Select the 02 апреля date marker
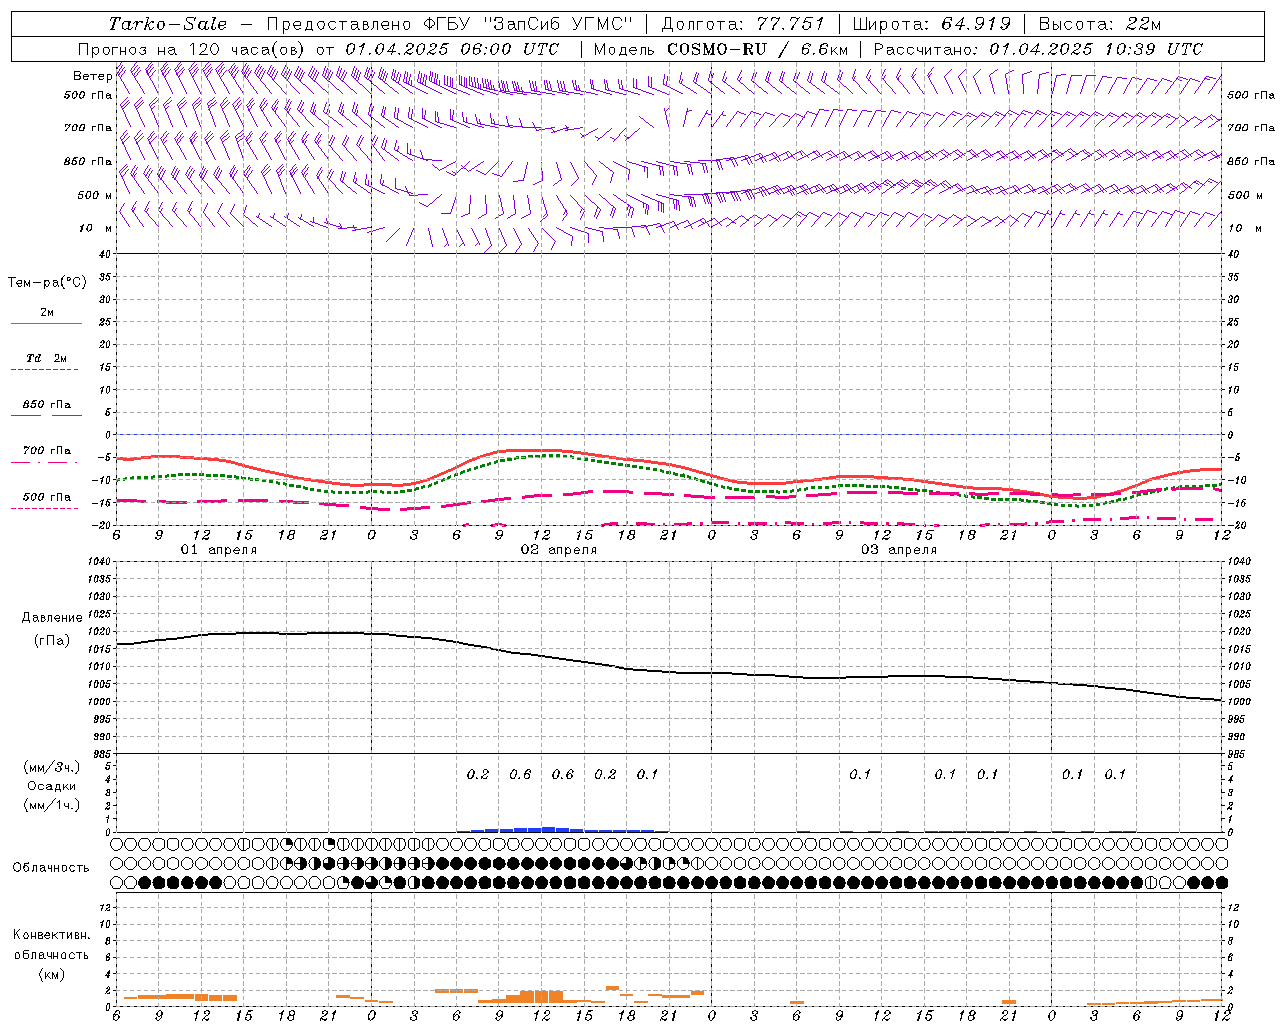1280x1024 pixels. pyautogui.click(x=558, y=550)
